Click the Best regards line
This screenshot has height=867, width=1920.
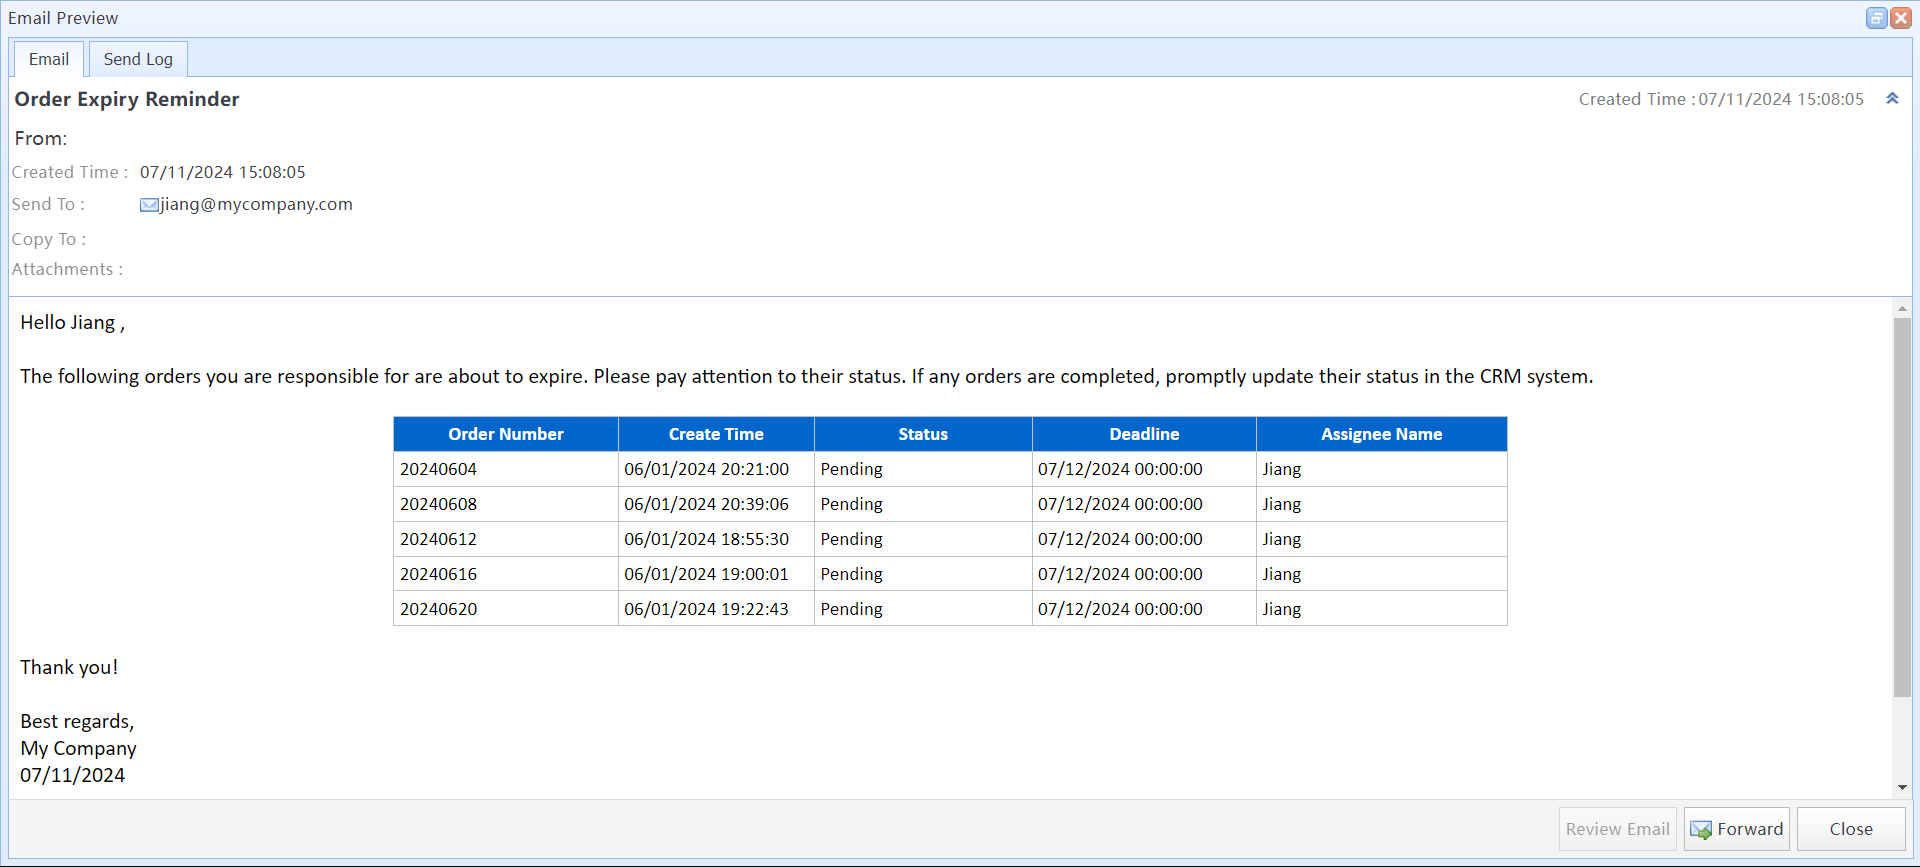pyautogui.click(x=77, y=721)
